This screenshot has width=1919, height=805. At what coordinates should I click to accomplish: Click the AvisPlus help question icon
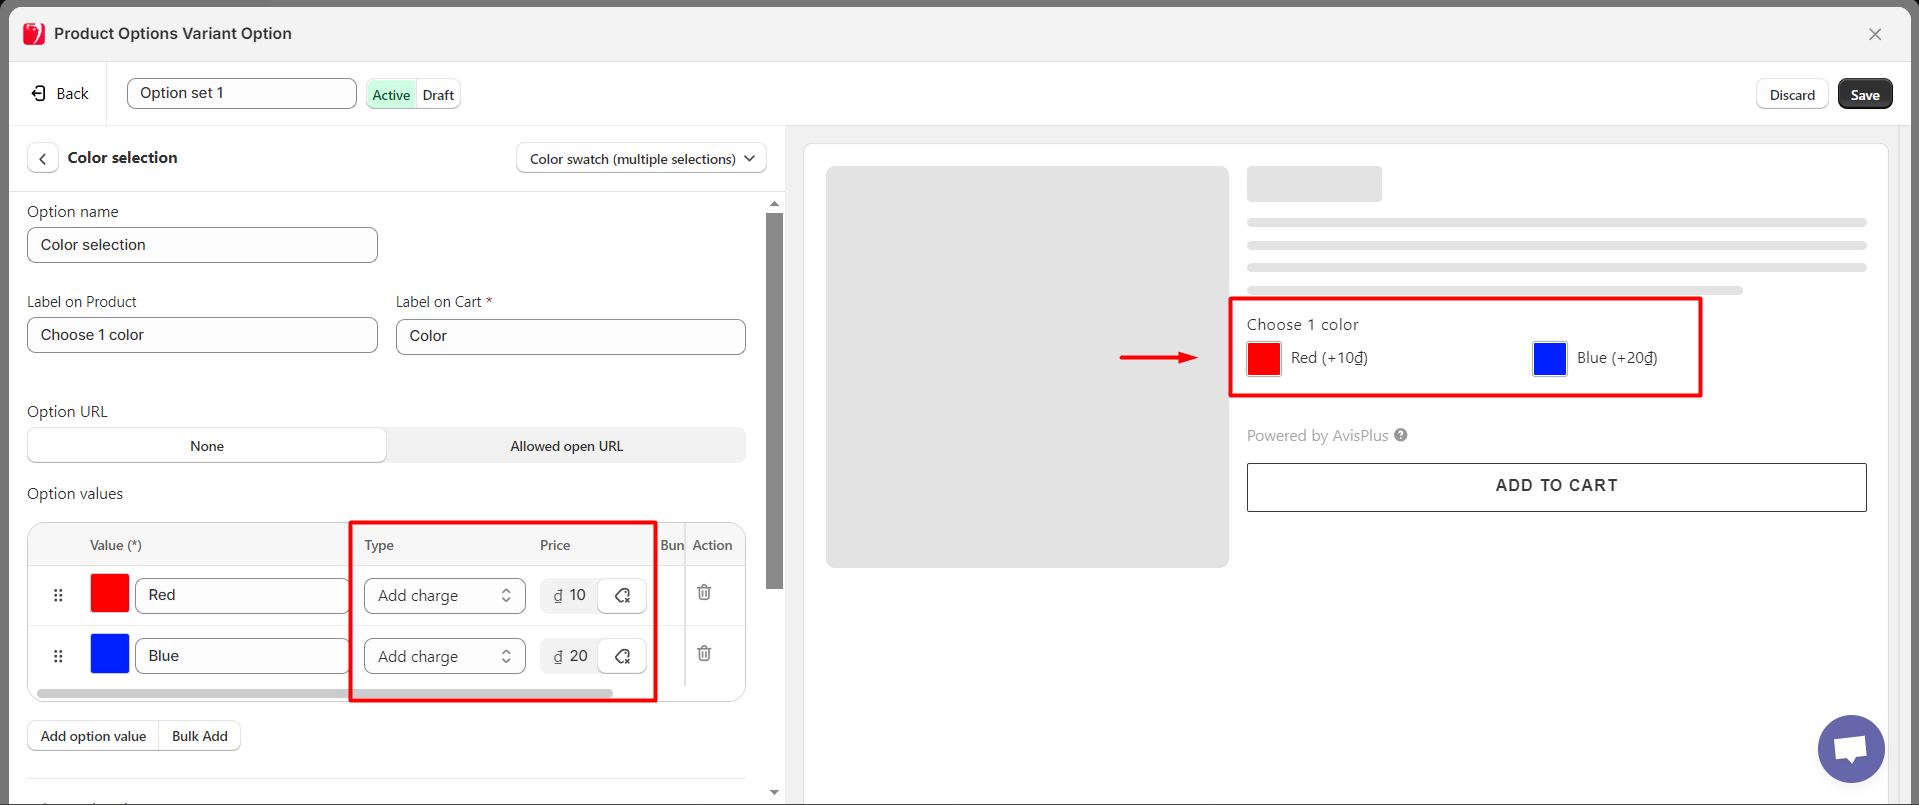[1401, 435]
